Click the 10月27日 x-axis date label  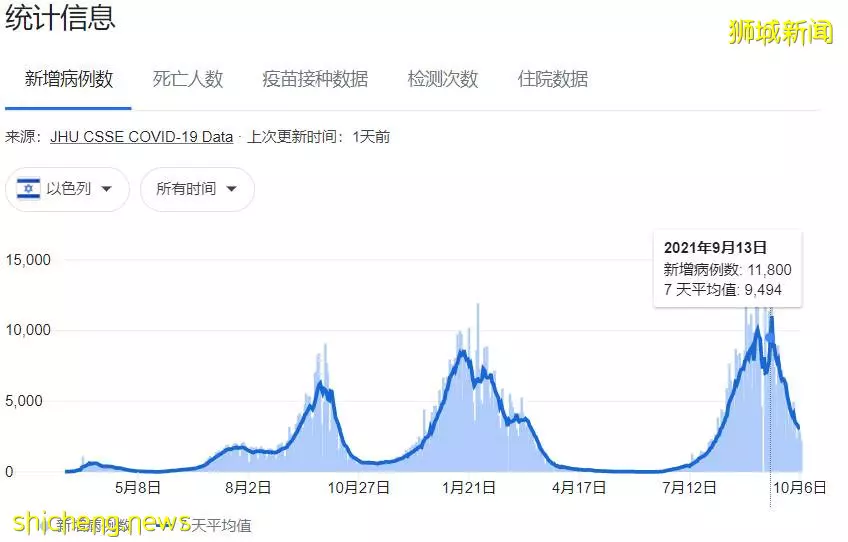[359, 487]
